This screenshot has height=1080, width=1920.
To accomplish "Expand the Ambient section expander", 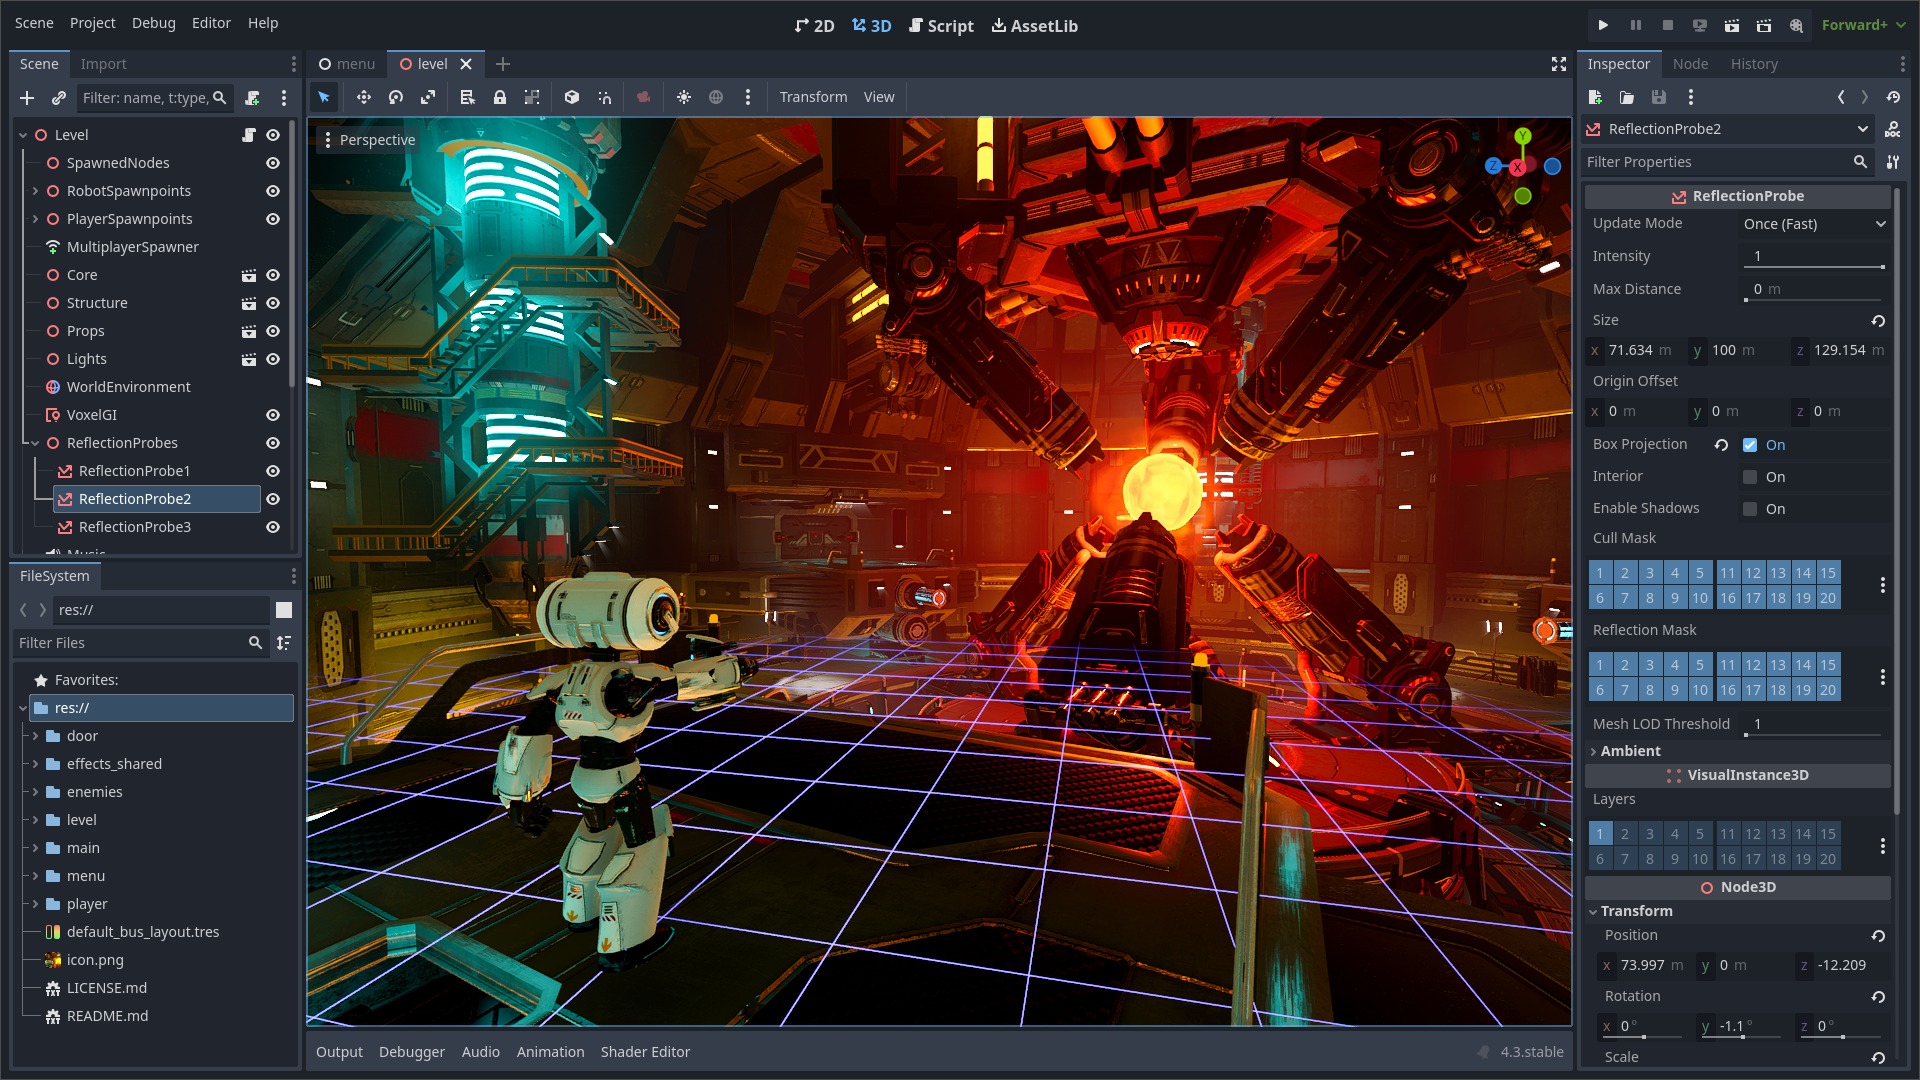I will tap(1633, 750).
